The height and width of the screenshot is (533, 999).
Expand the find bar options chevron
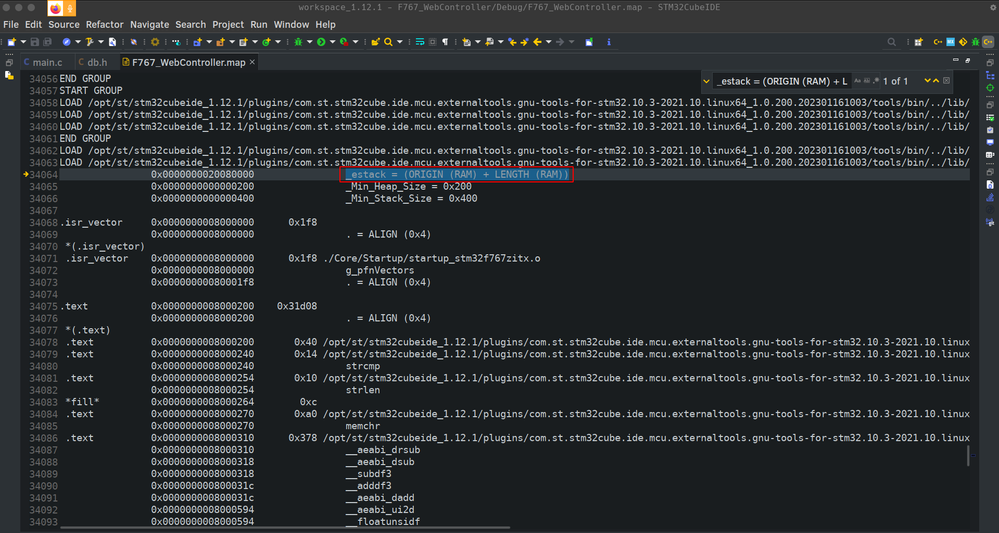tap(706, 81)
